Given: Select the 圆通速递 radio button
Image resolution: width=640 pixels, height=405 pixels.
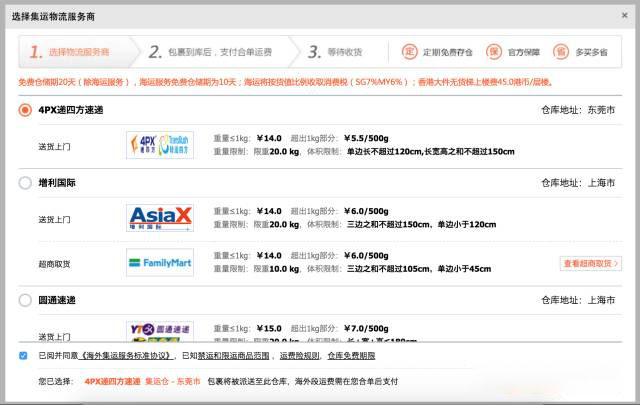Looking at the screenshot, I should click(25, 300).
